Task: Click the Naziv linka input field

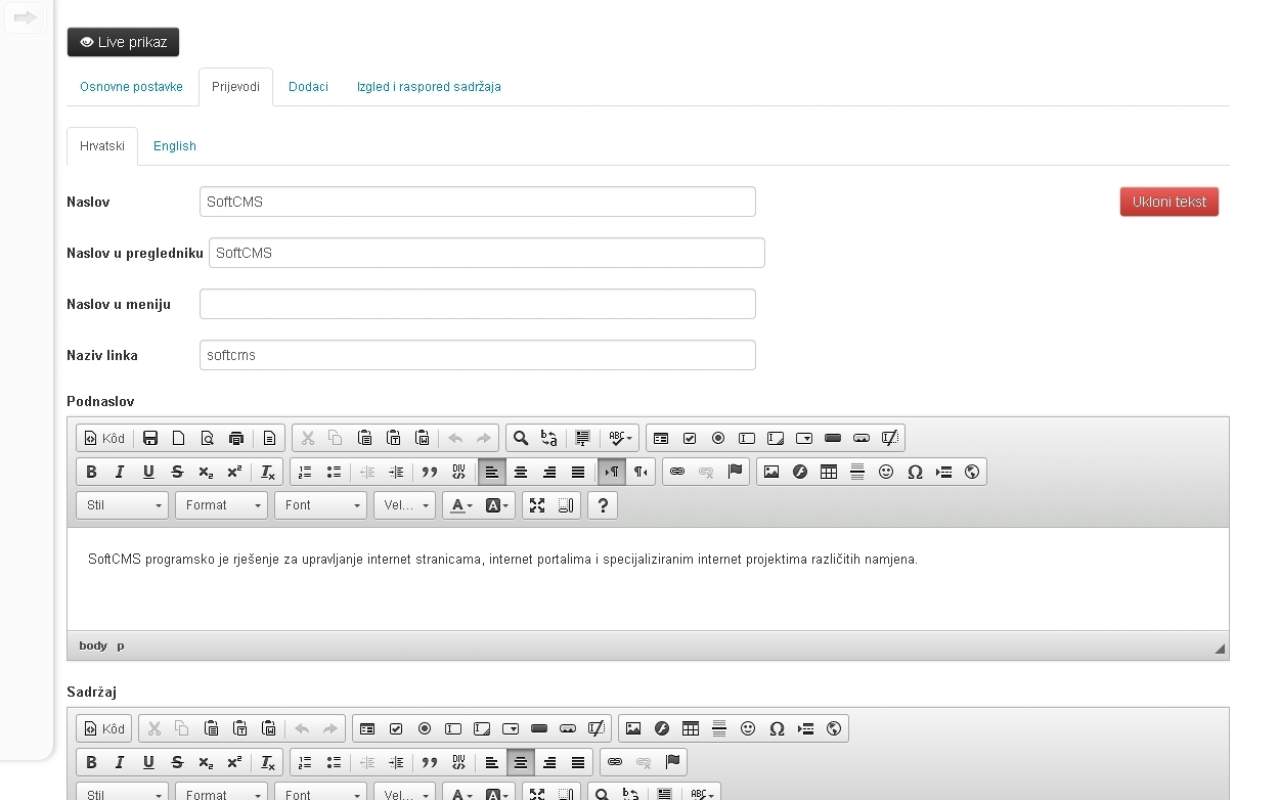Action: click(478, 355)
